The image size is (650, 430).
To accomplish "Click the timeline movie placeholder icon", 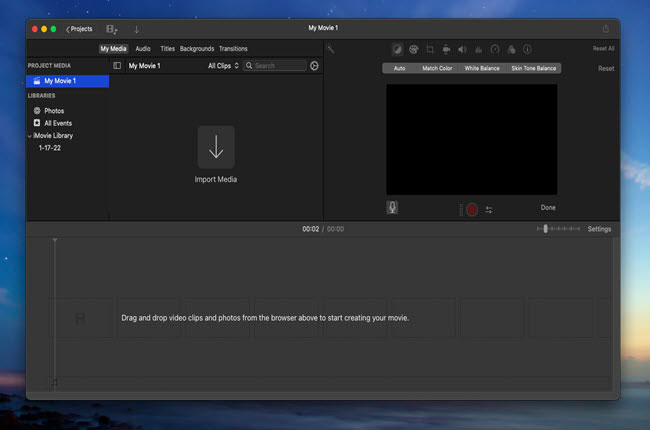I will [x=80, y=318].
